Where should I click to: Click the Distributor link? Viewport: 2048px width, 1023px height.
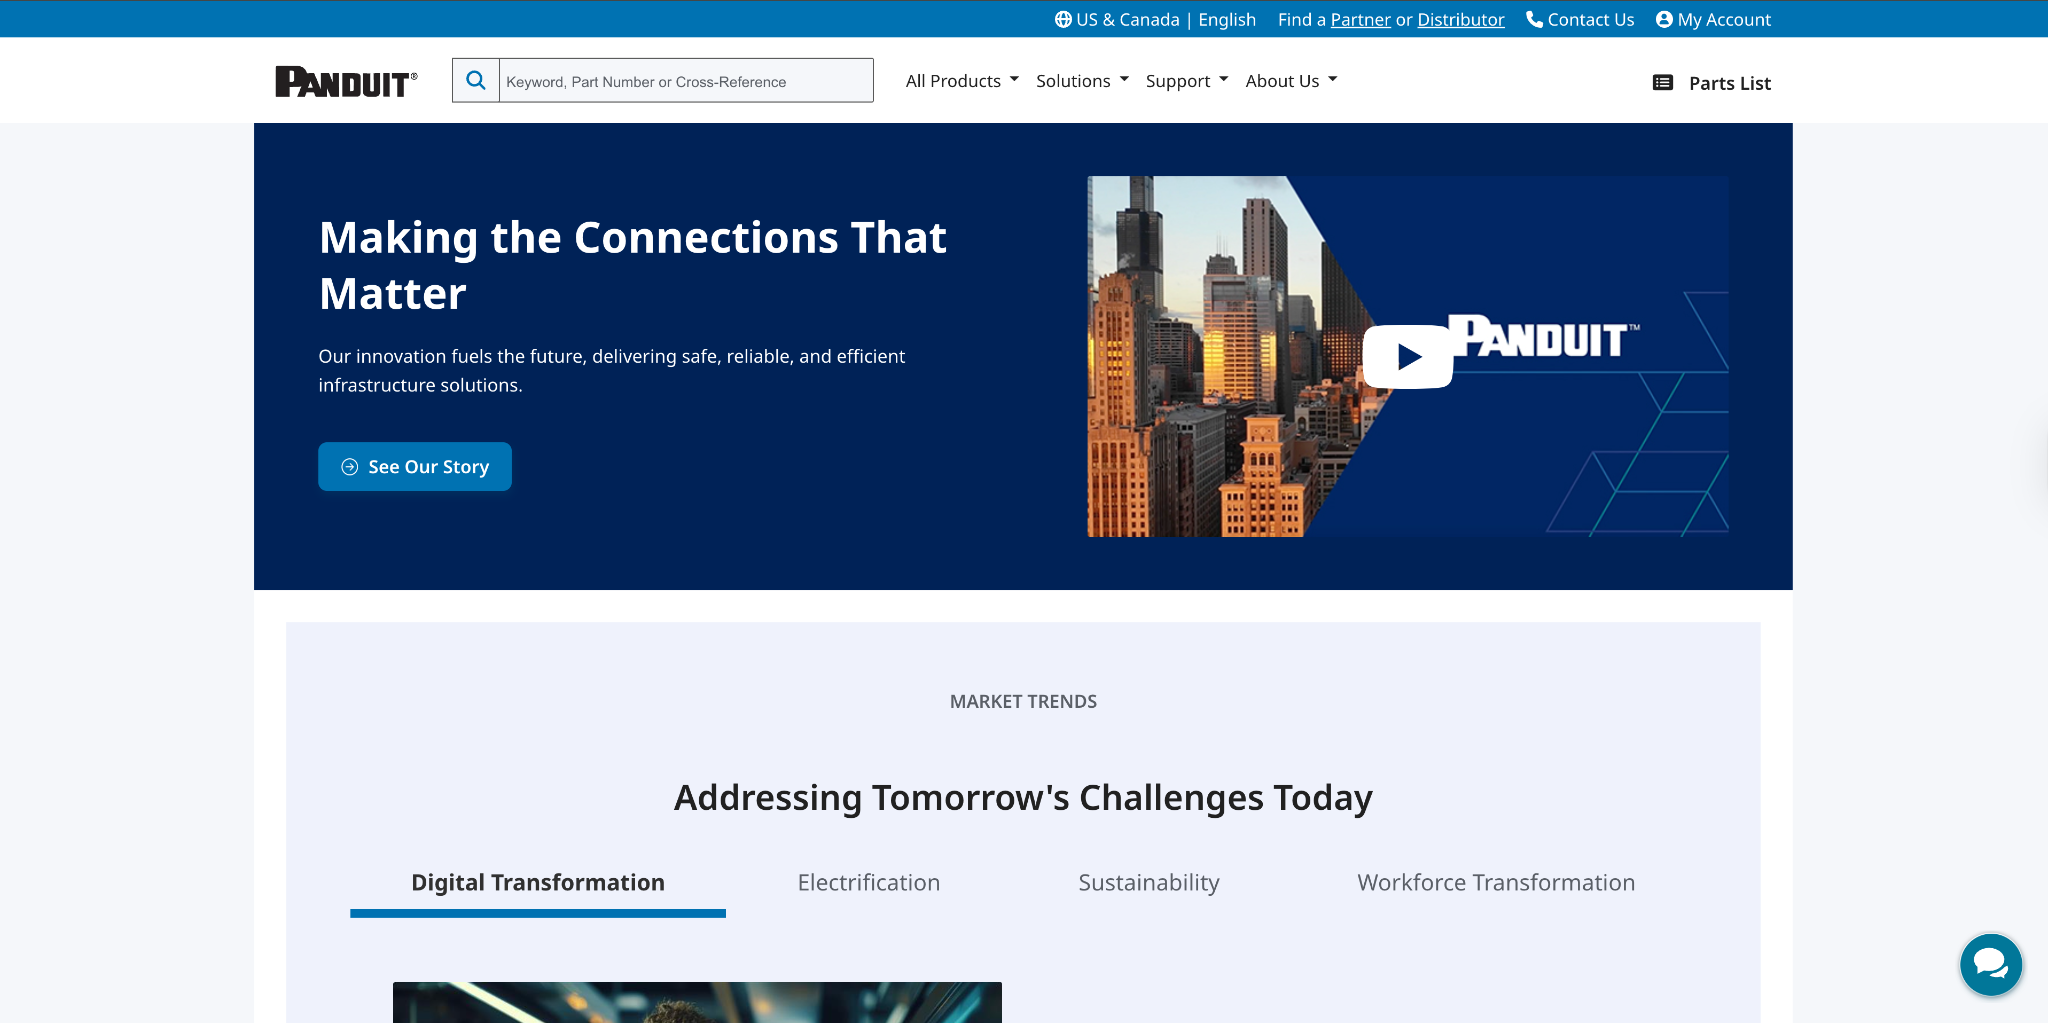tap(1460, 19)
